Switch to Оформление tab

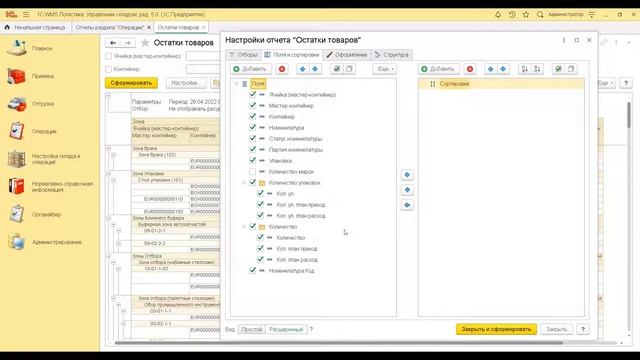coord(347,55)
